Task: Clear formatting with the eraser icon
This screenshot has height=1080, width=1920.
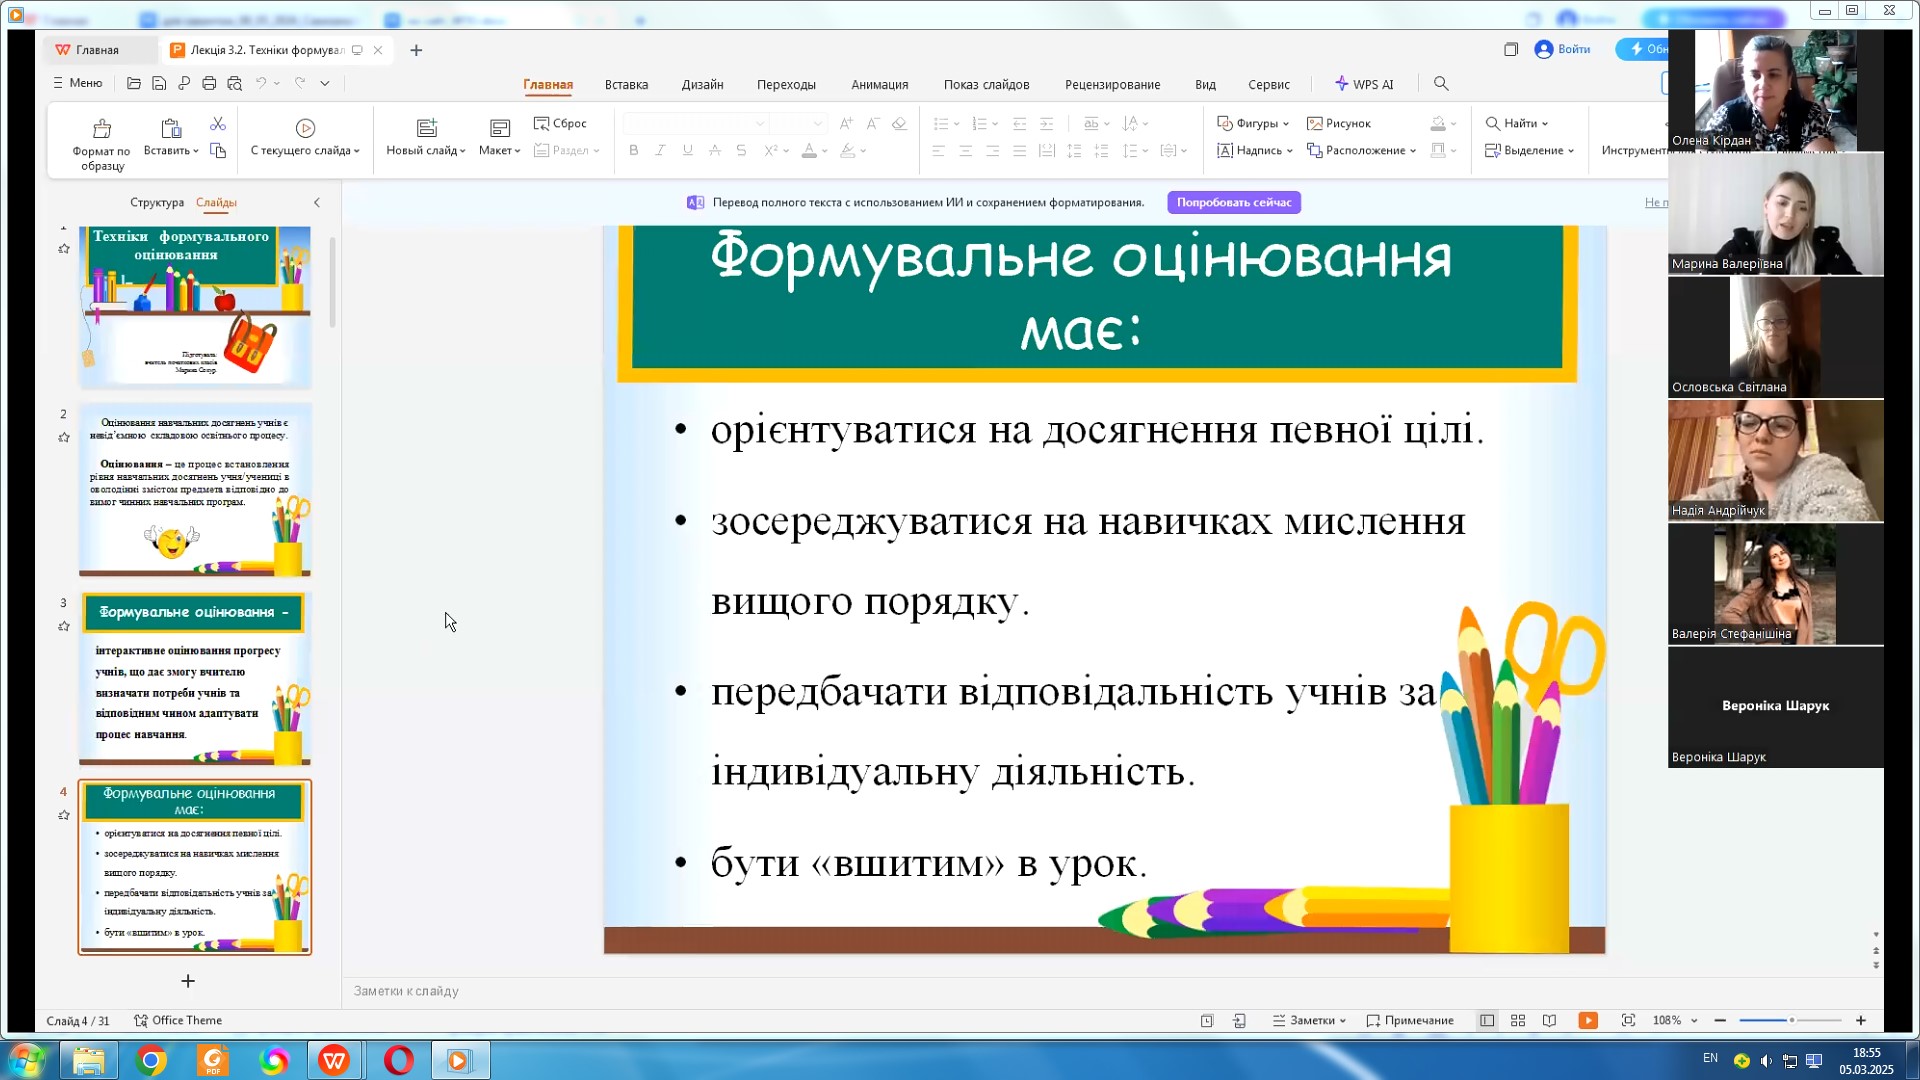Action: tap(899, 124)
